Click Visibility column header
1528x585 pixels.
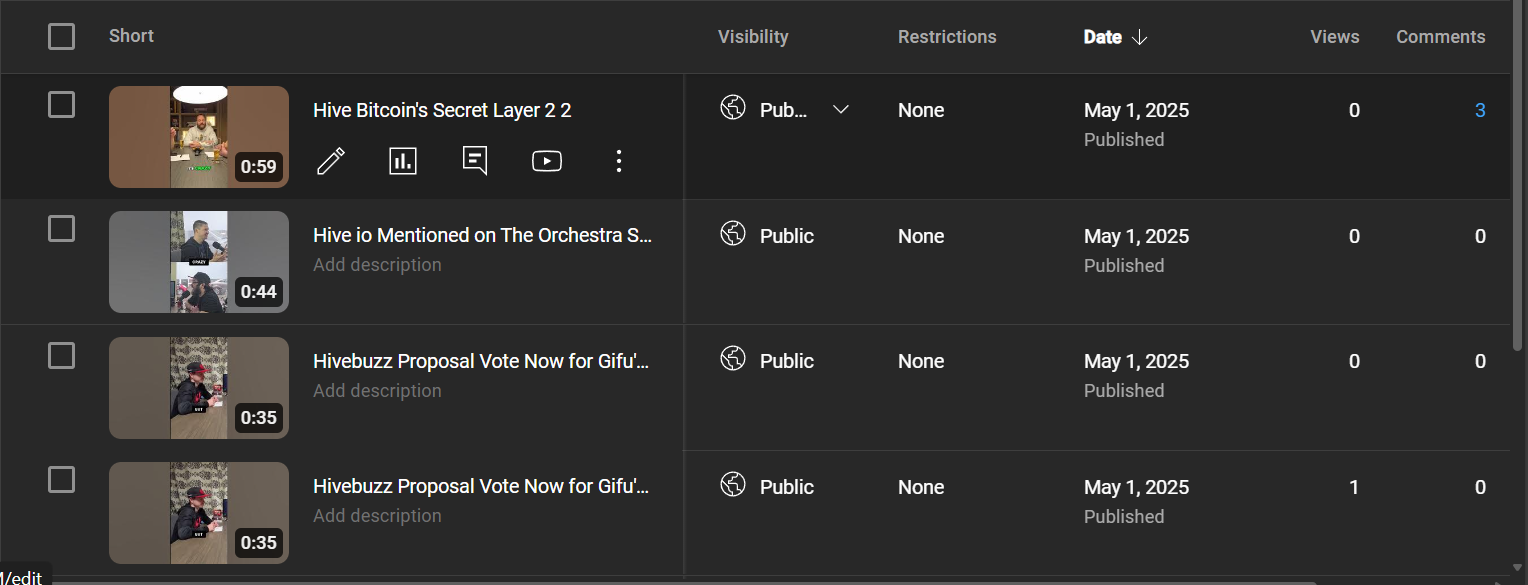coord(753,37)
